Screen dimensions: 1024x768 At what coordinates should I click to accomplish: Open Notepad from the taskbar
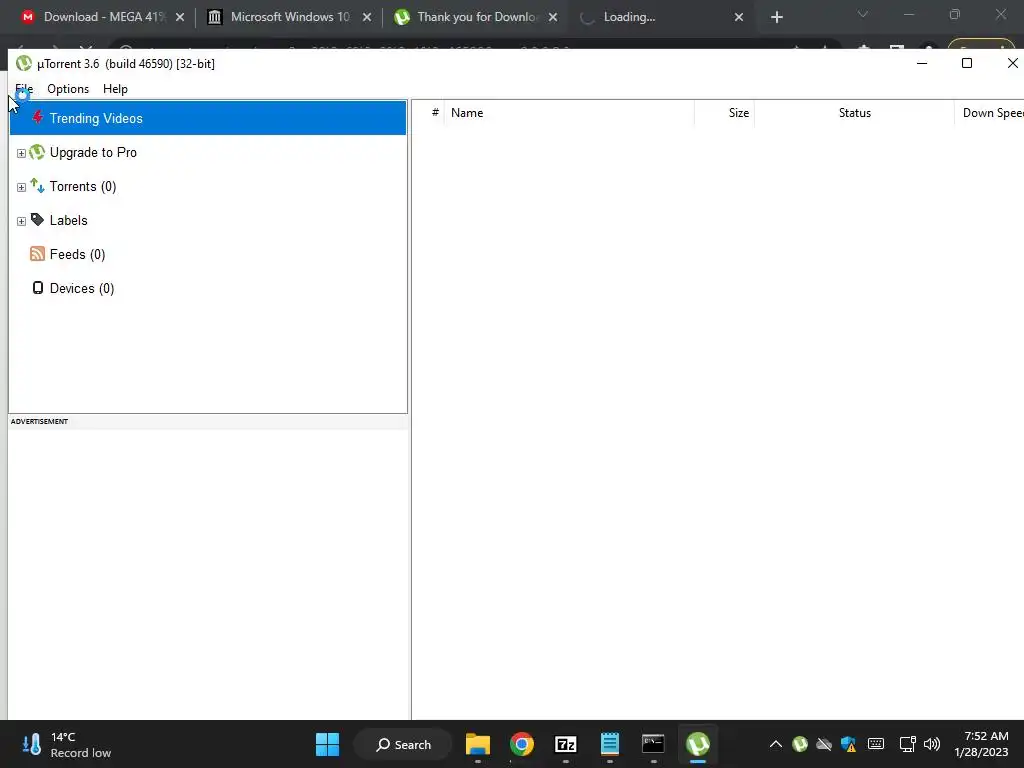click(609, 744)
